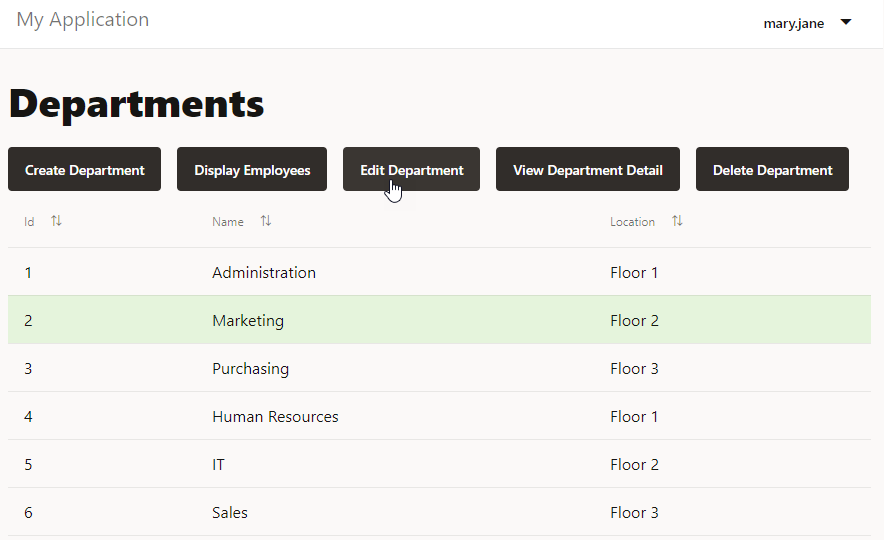Image resolution: width=884 pixels, height=540 pixels.
Task: Select the Administration row name
Action: click(264, 273)
